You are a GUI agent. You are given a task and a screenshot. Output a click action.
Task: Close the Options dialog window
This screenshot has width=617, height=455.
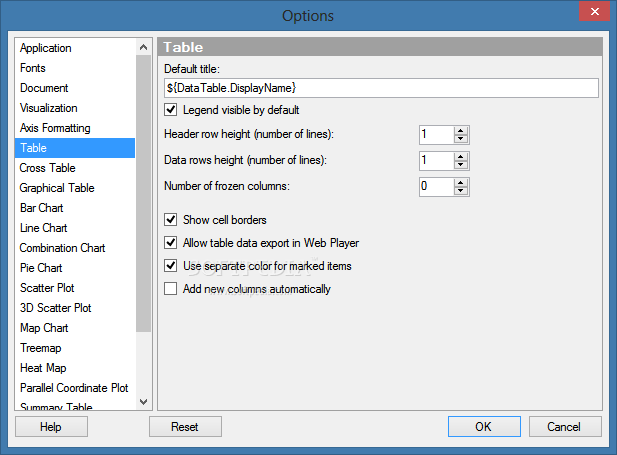coord(595,11)
